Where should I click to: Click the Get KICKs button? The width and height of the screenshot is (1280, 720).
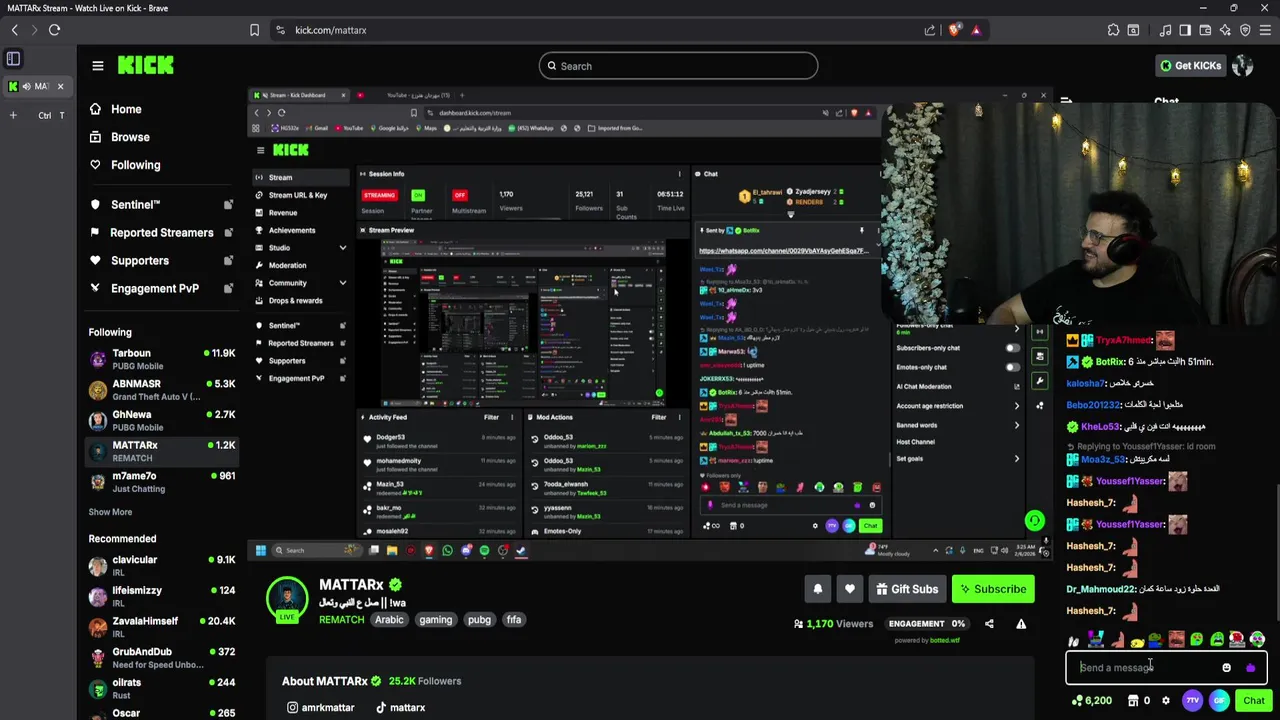pyautogui.click(x=1190, y=66)
